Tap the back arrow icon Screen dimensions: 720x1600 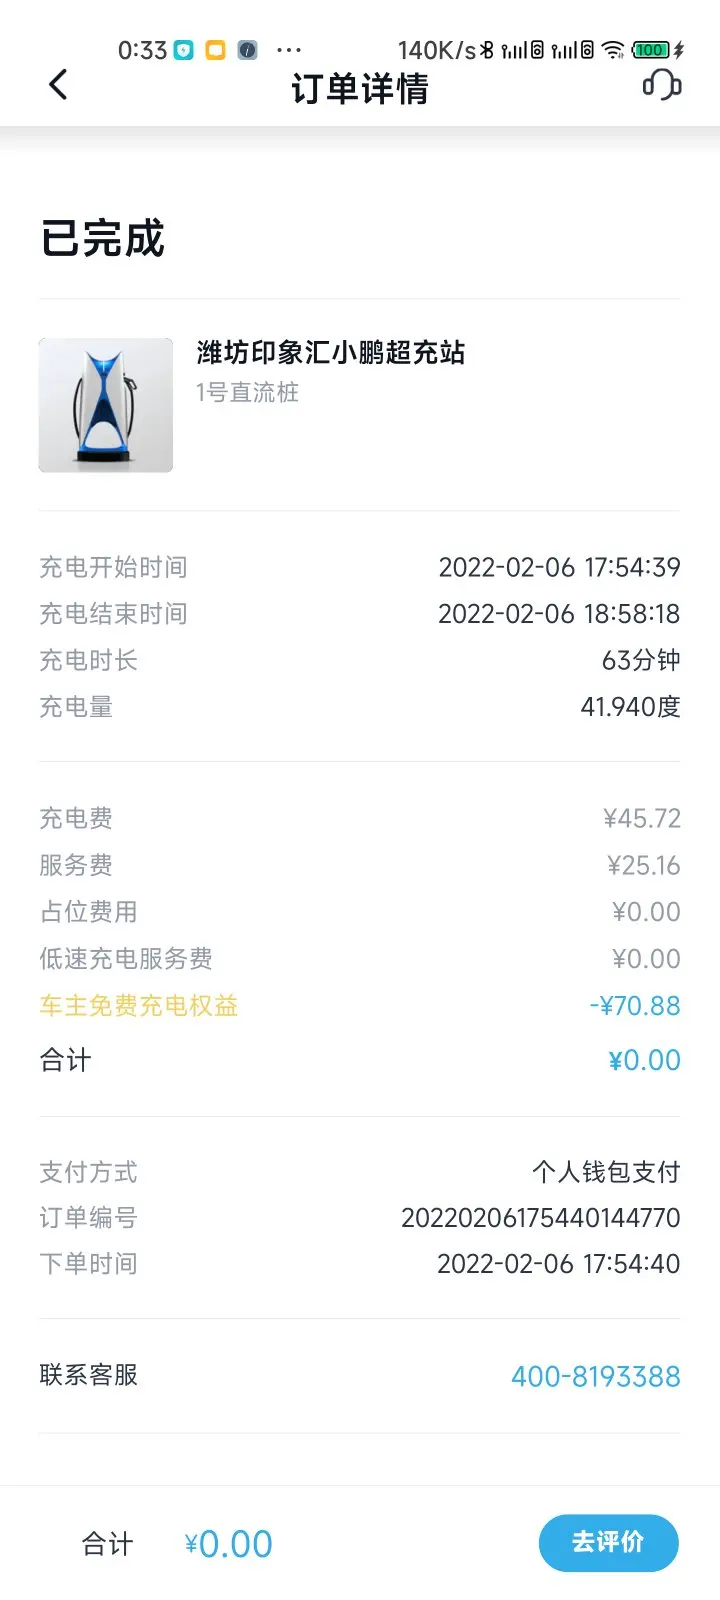59,85
